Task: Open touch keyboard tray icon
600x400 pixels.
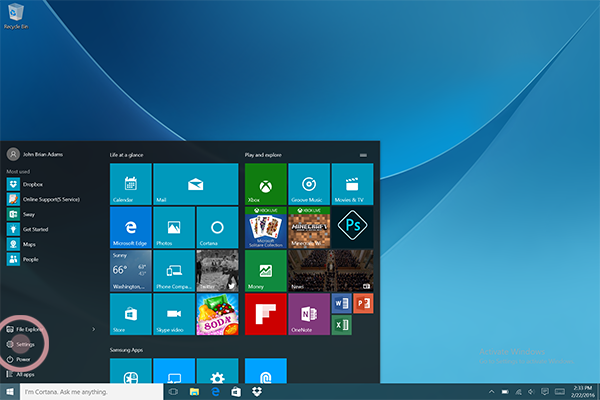Action: click(560, 392)
